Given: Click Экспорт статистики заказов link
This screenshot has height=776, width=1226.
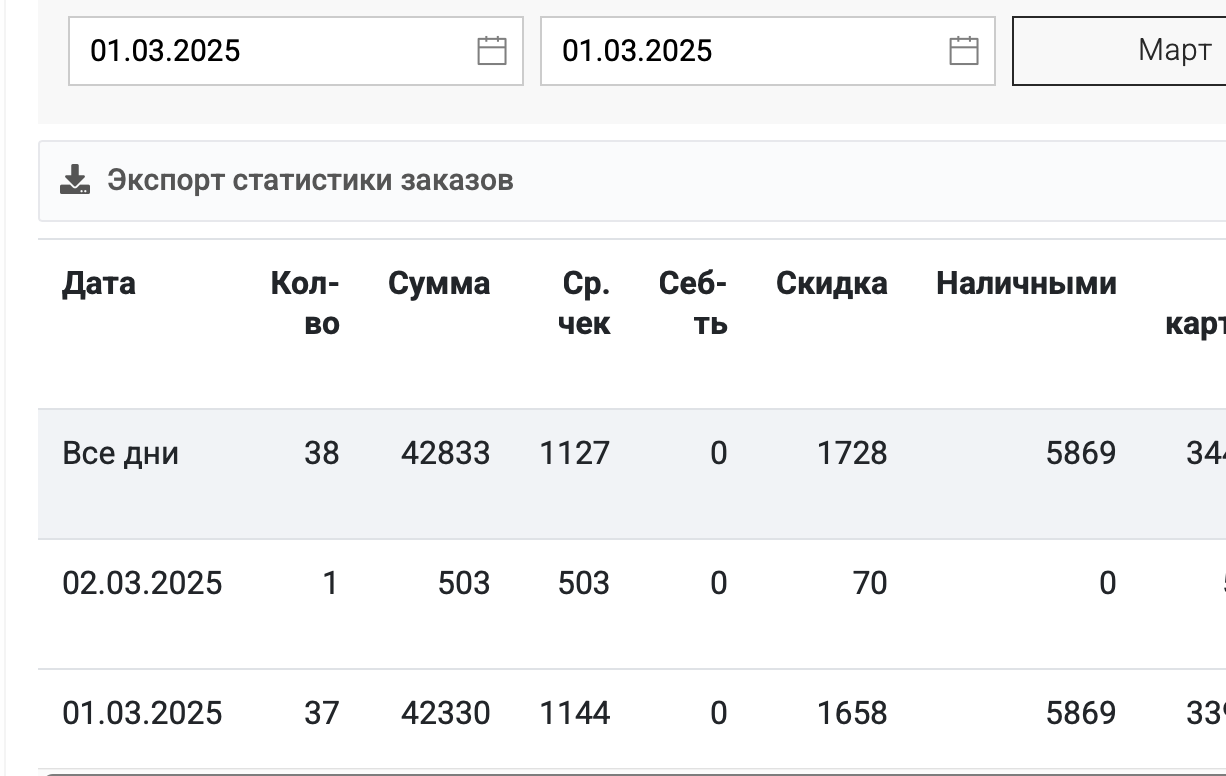Looking at the screenshot, I should coord(310,180).
